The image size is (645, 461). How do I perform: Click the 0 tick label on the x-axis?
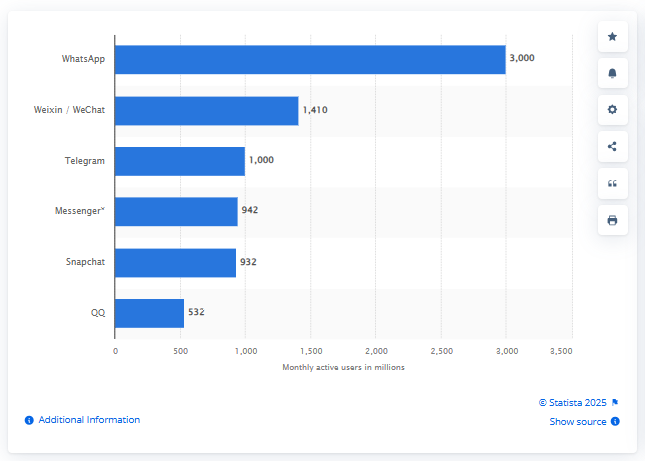tap(116, 351)
